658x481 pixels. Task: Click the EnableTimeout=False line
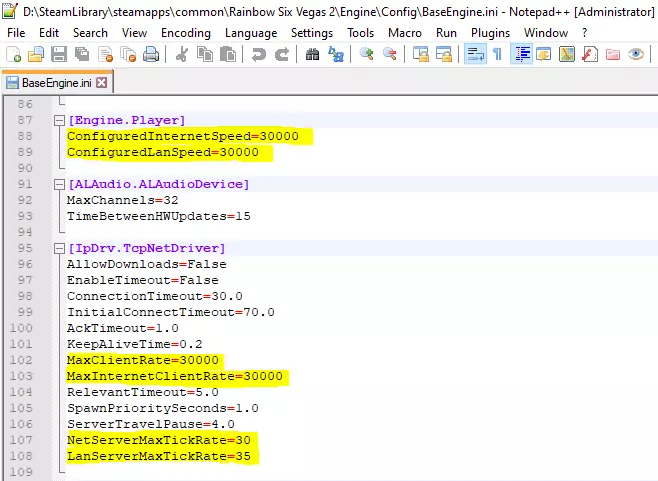tap(143, 280)
